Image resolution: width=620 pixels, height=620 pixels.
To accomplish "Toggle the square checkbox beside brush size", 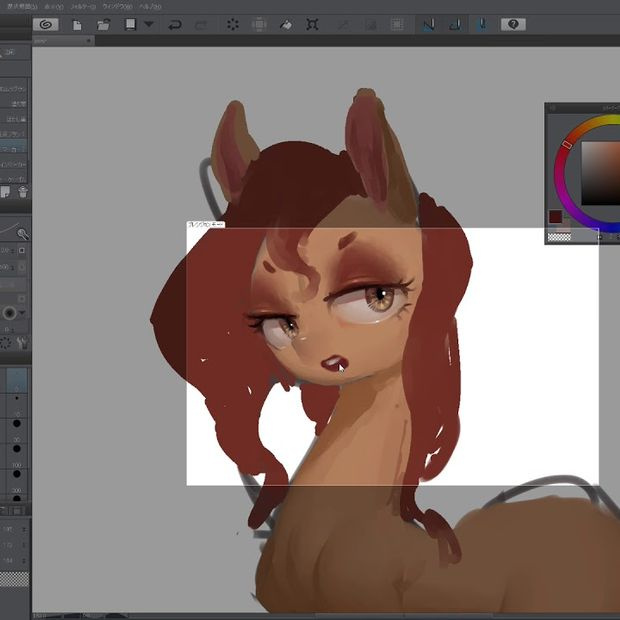I will (22, 250).
